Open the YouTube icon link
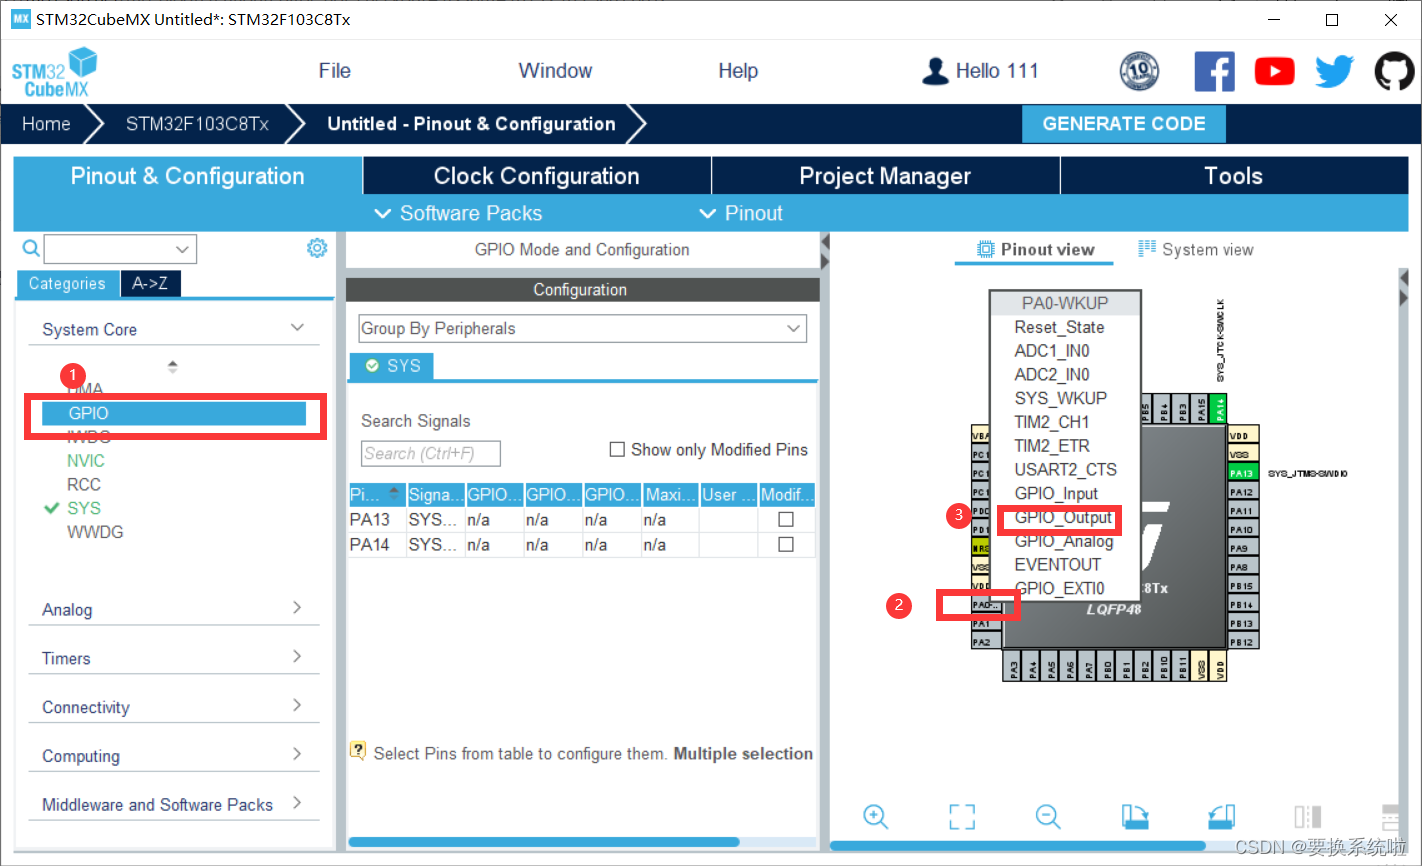 pyautogui.click(x=1275, y=72)
